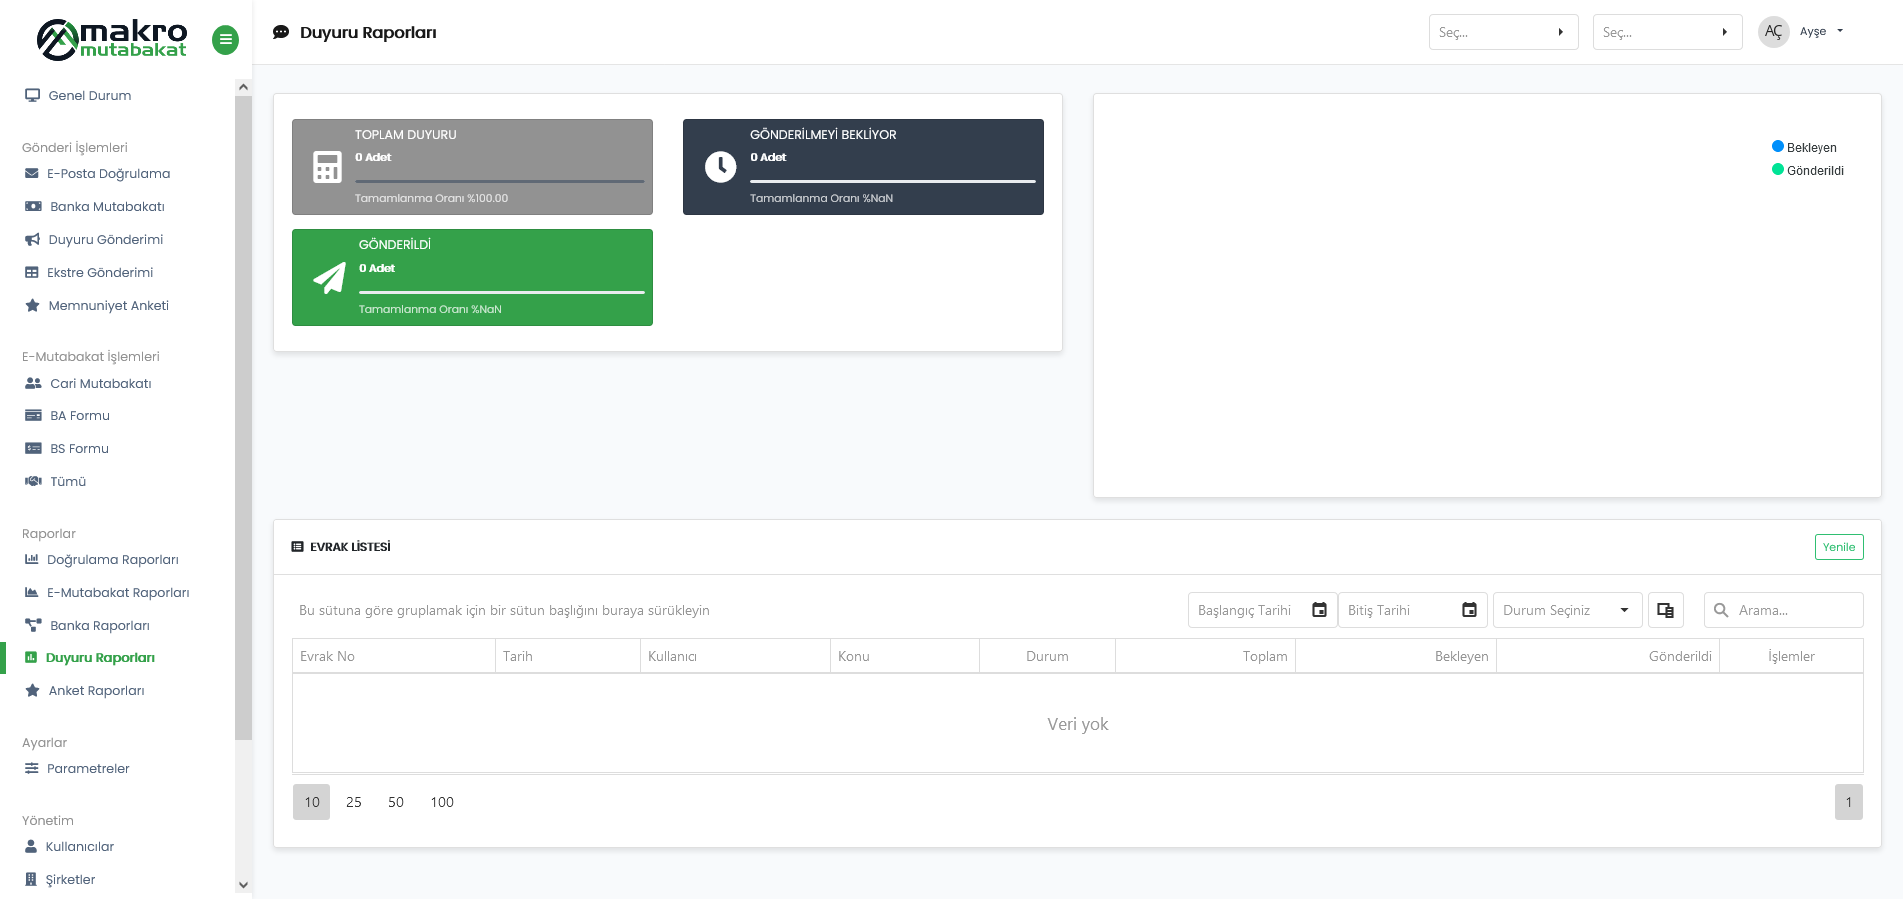Screen dimensions: 1903x899
Task: Click the paper plane Gönderildi icon
Action: (329, 278)
